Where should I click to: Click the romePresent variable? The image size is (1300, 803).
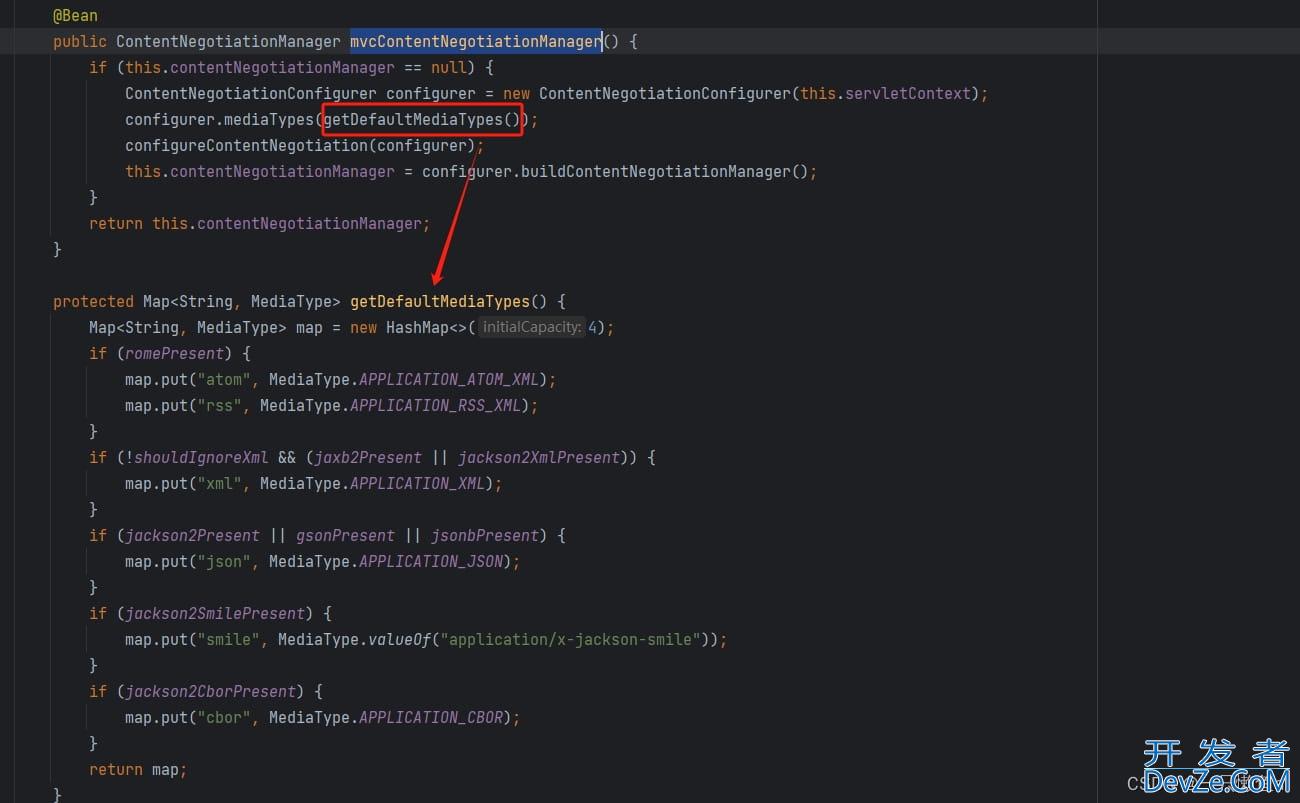[x=174, y=354]
